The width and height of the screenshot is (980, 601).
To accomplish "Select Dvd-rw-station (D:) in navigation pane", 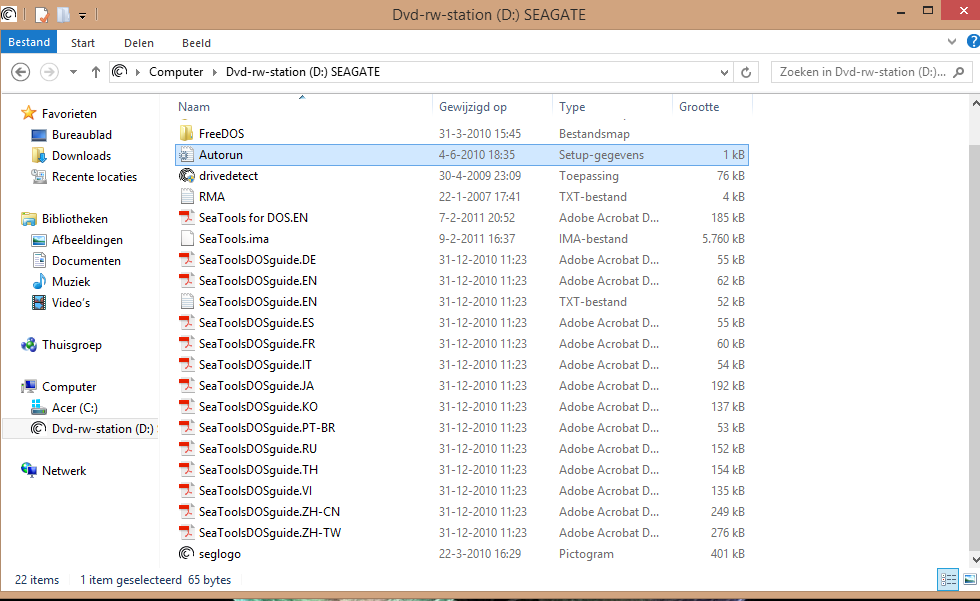I will [x=102, y=429].
